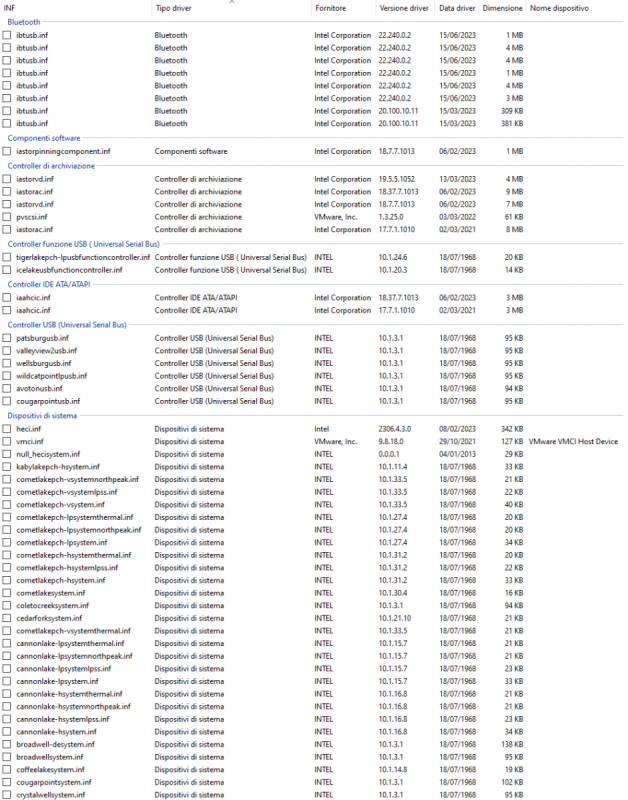Select the valleyview2usb.inf file name
Viewport: 628px width, 800px height.
46,351
